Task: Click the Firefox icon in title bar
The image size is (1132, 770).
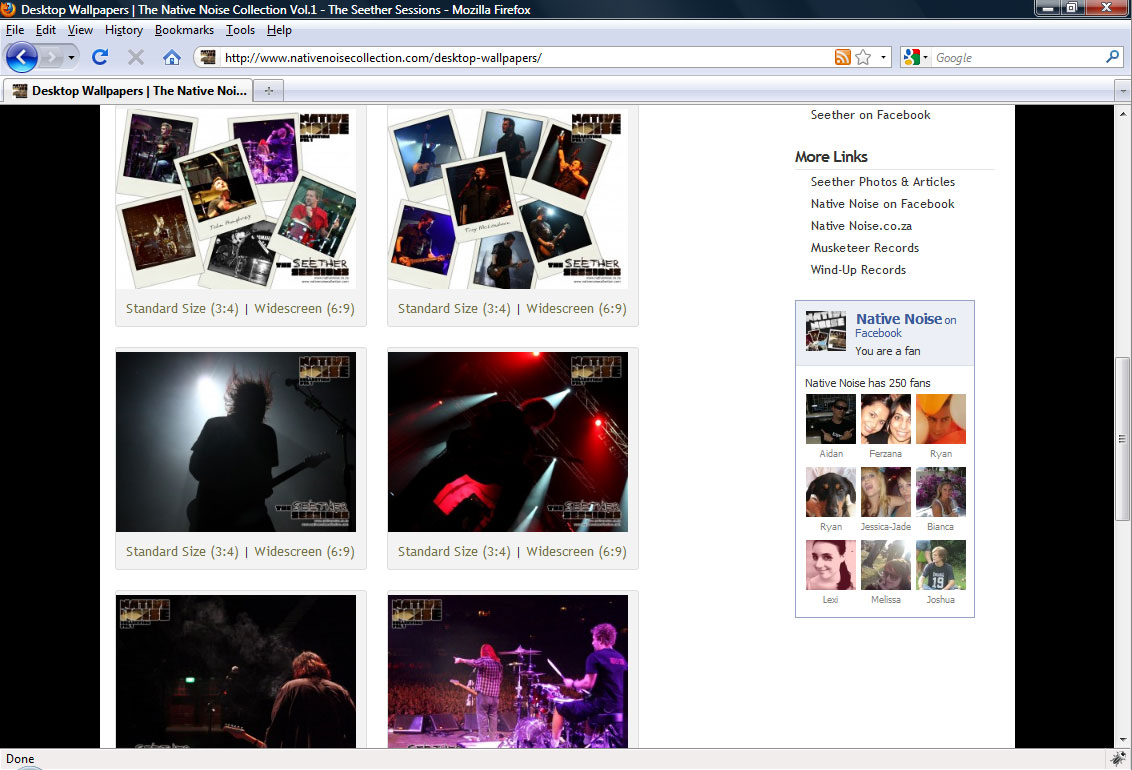Action: (9, 9)
